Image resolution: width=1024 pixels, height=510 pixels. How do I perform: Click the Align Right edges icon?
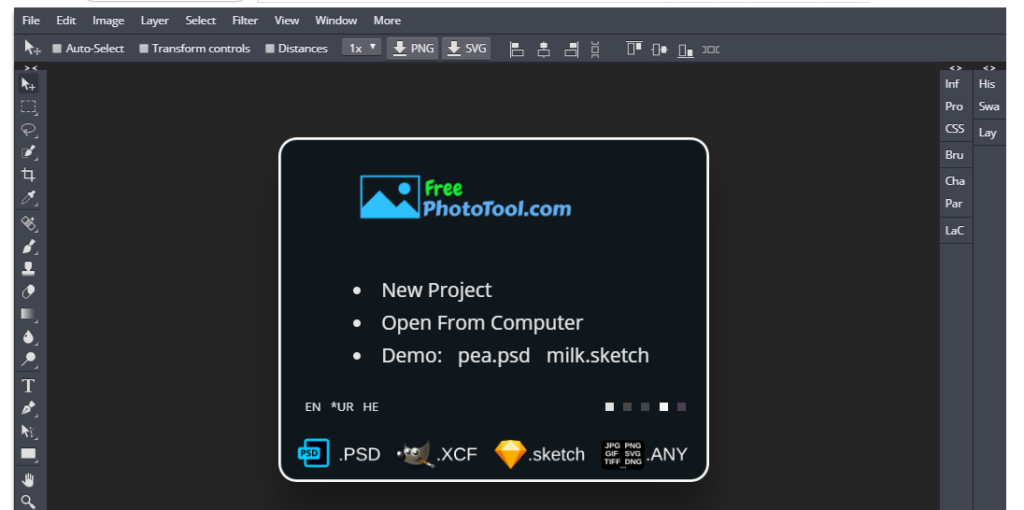(x=571, y=49)
